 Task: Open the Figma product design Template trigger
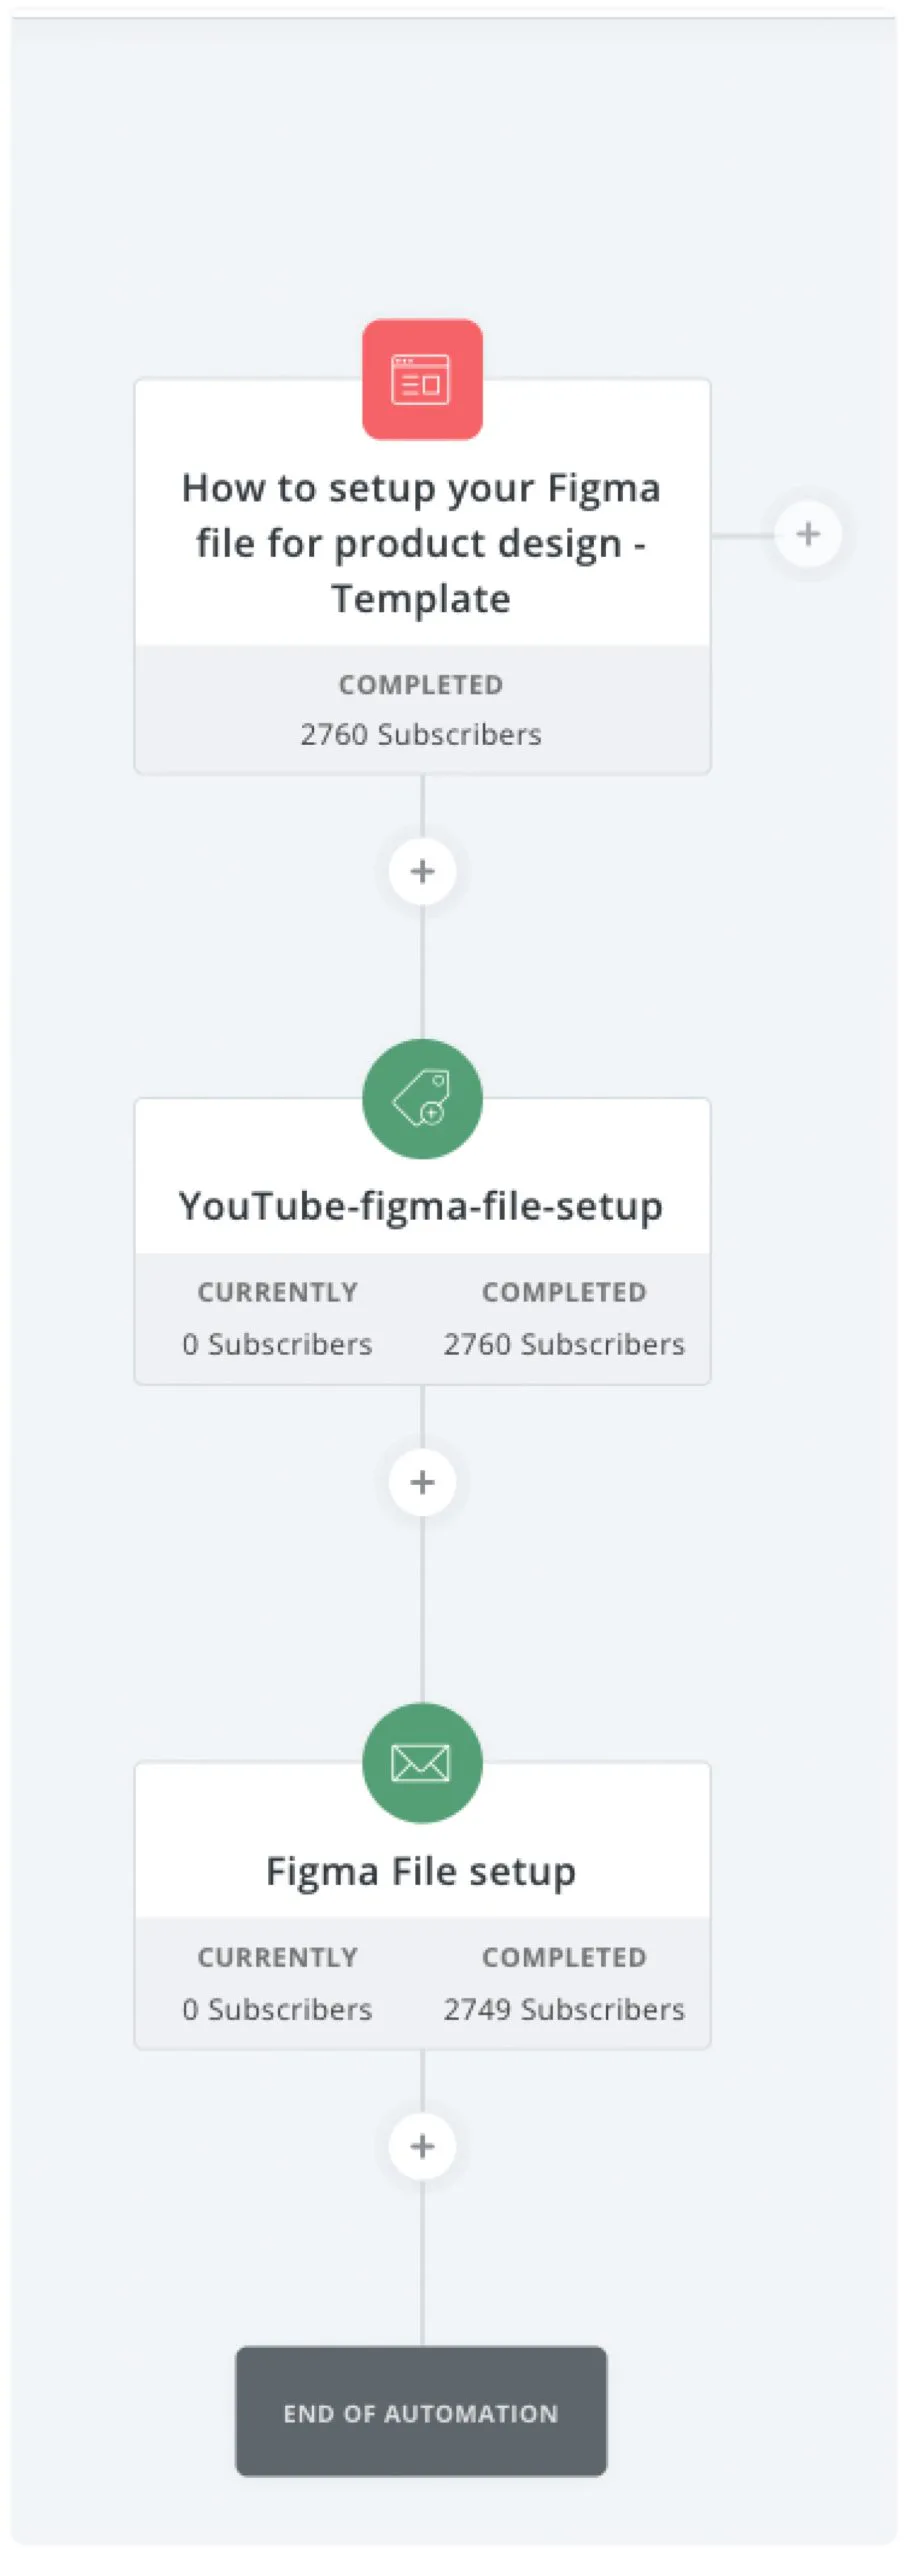pyautogui.click(x=421, y=543)
